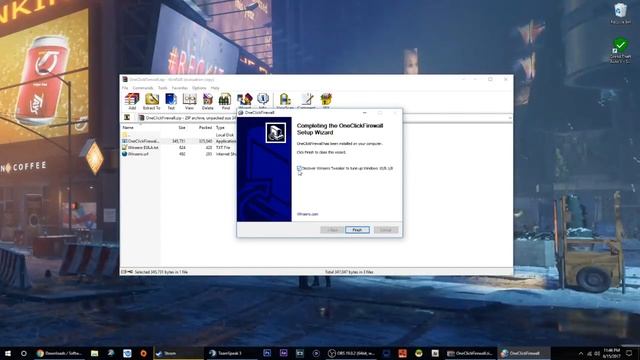
Task: Open the Winaero.com link
Action: click(x=307, y=214)
